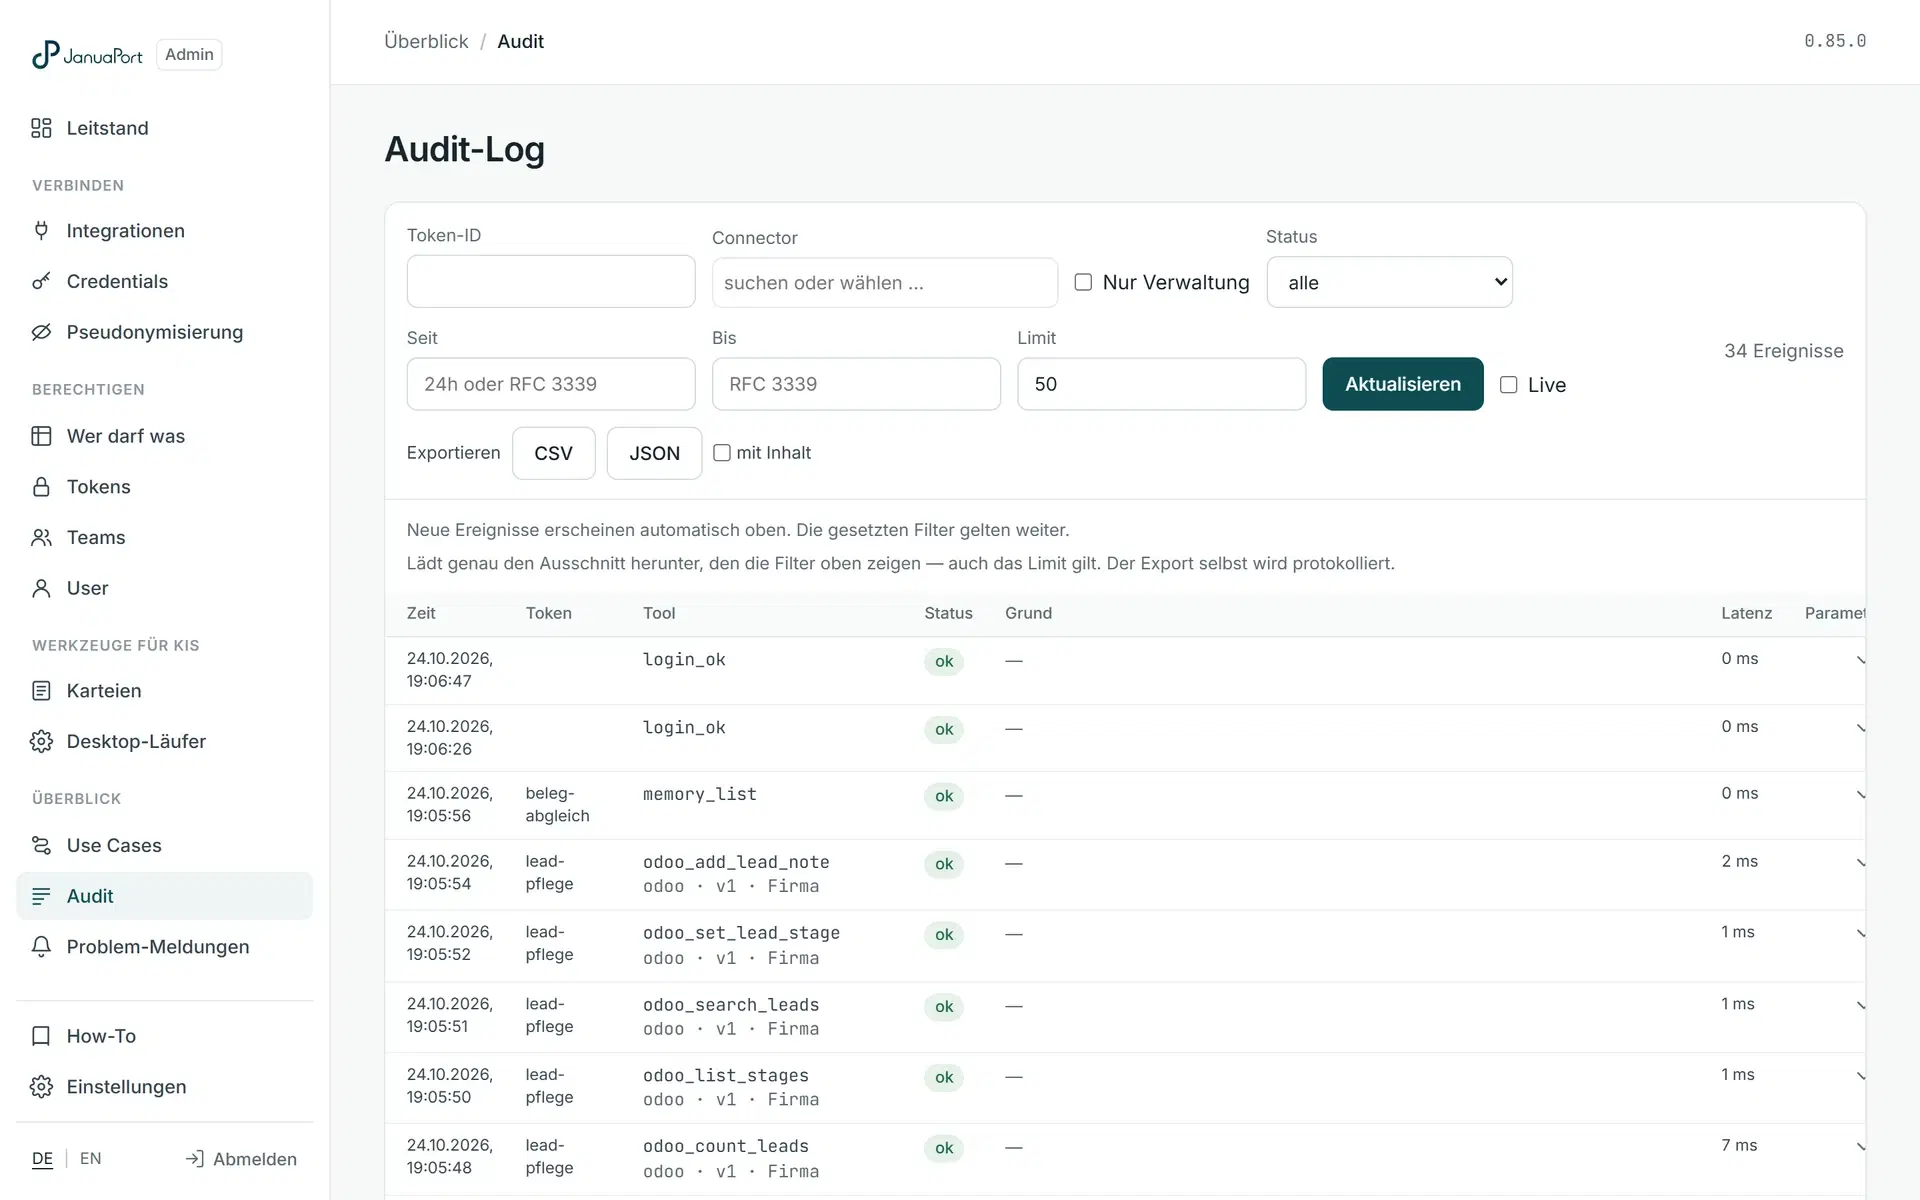Expand the odoo_count_leads row chevron
This screenshot has width=1920, height=1200.
1860,1147
